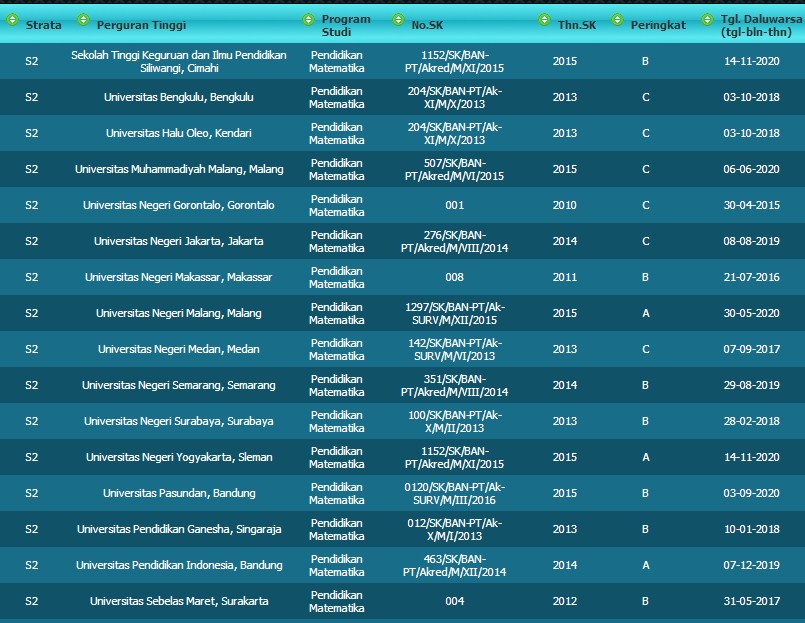Click the sort icon beside Thn.SK header

pos(544,20)
